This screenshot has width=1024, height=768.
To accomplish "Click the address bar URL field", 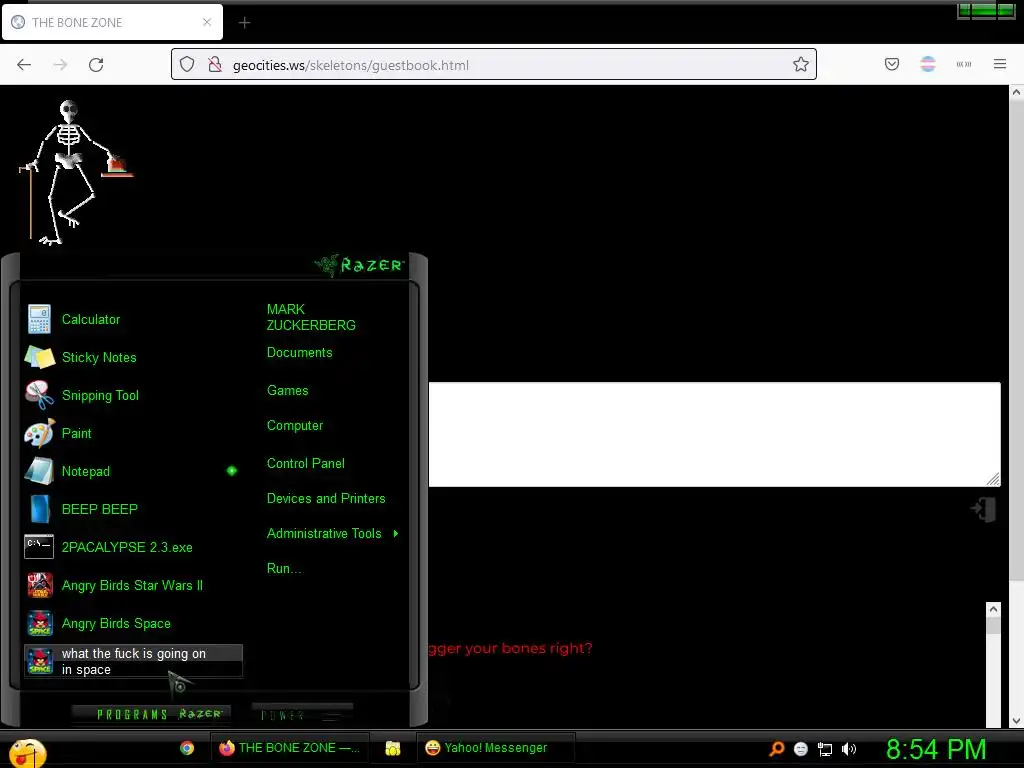I will tap(494, 65).
